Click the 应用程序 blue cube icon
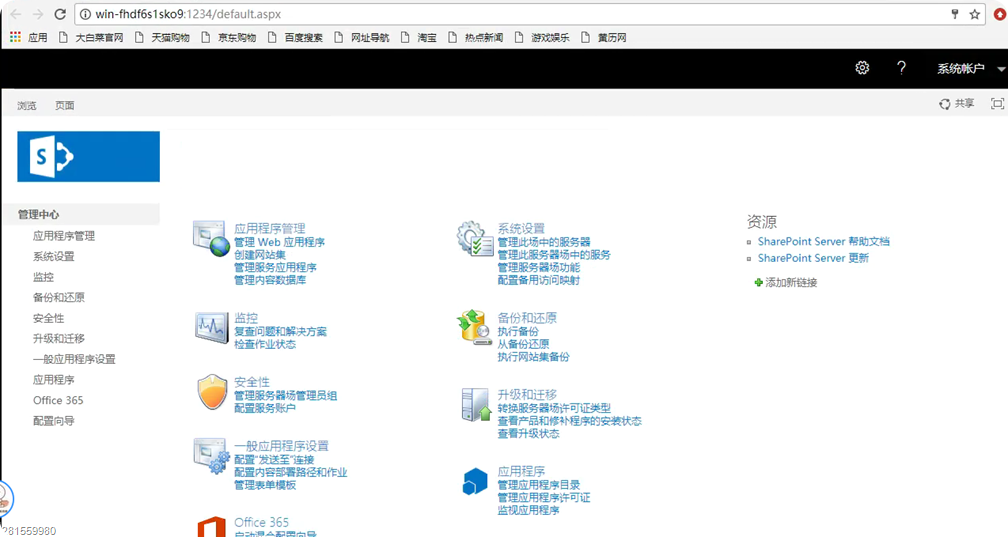 [x=475, y=482]
